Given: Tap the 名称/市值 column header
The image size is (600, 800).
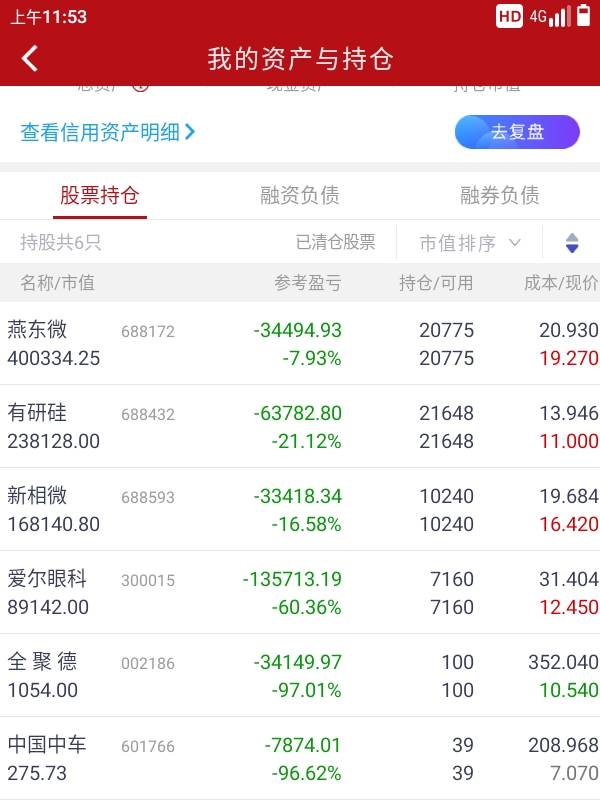Looking at the screenshot, I should click(x=57, y=282).
